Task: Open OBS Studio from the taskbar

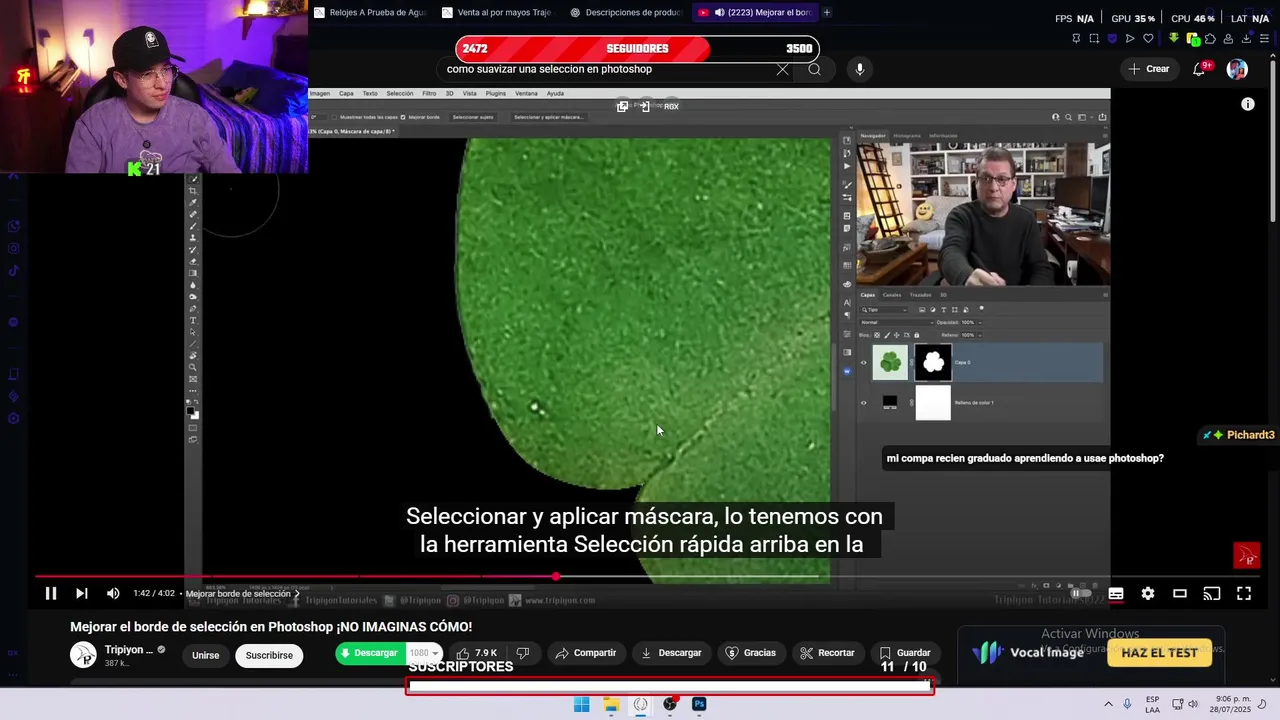Action: [x=670, y=704]
